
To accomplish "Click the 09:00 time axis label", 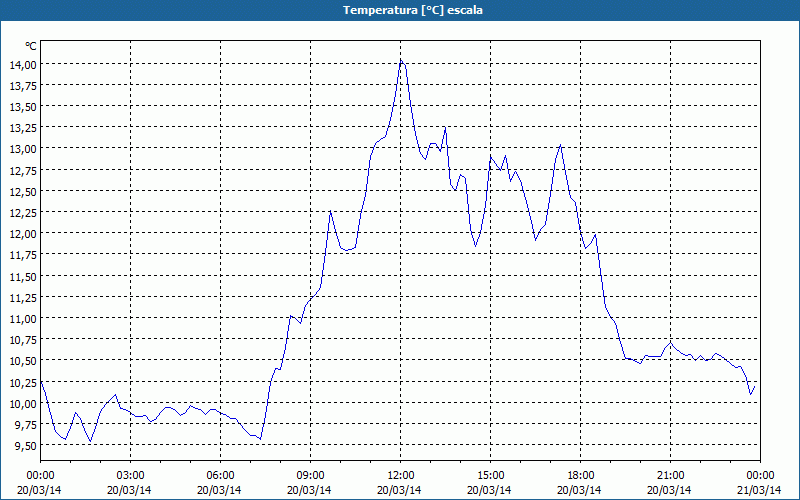I will tap(310, 476).
